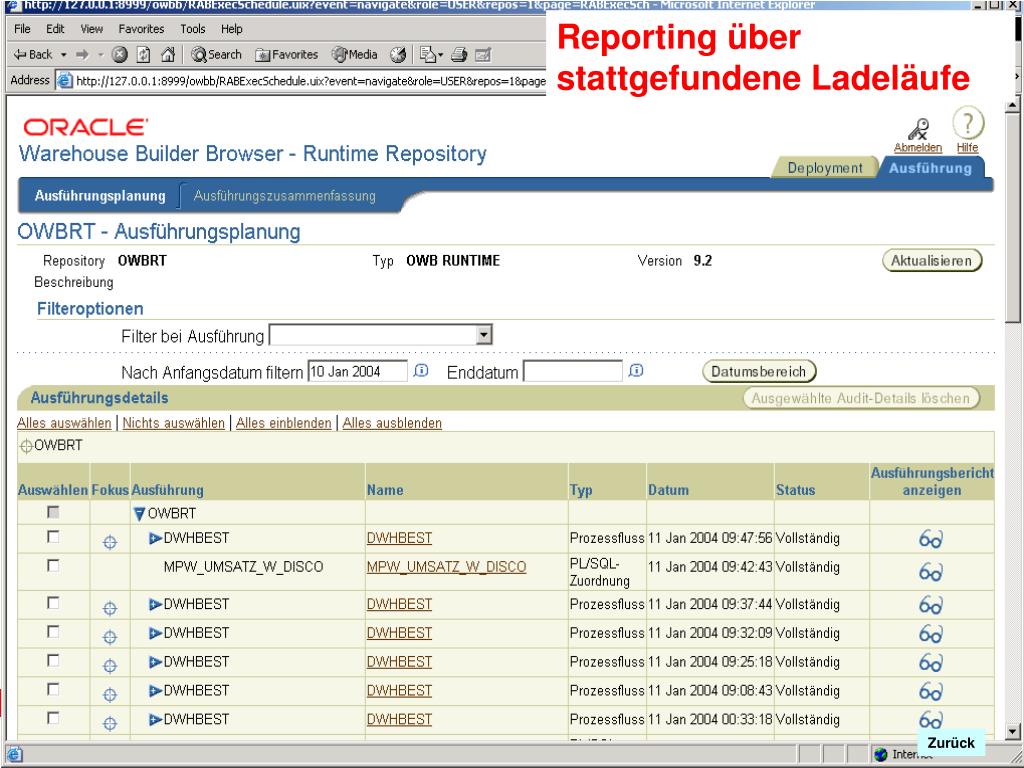
Task: Go to the Home page icon
Action: (168, 55)
